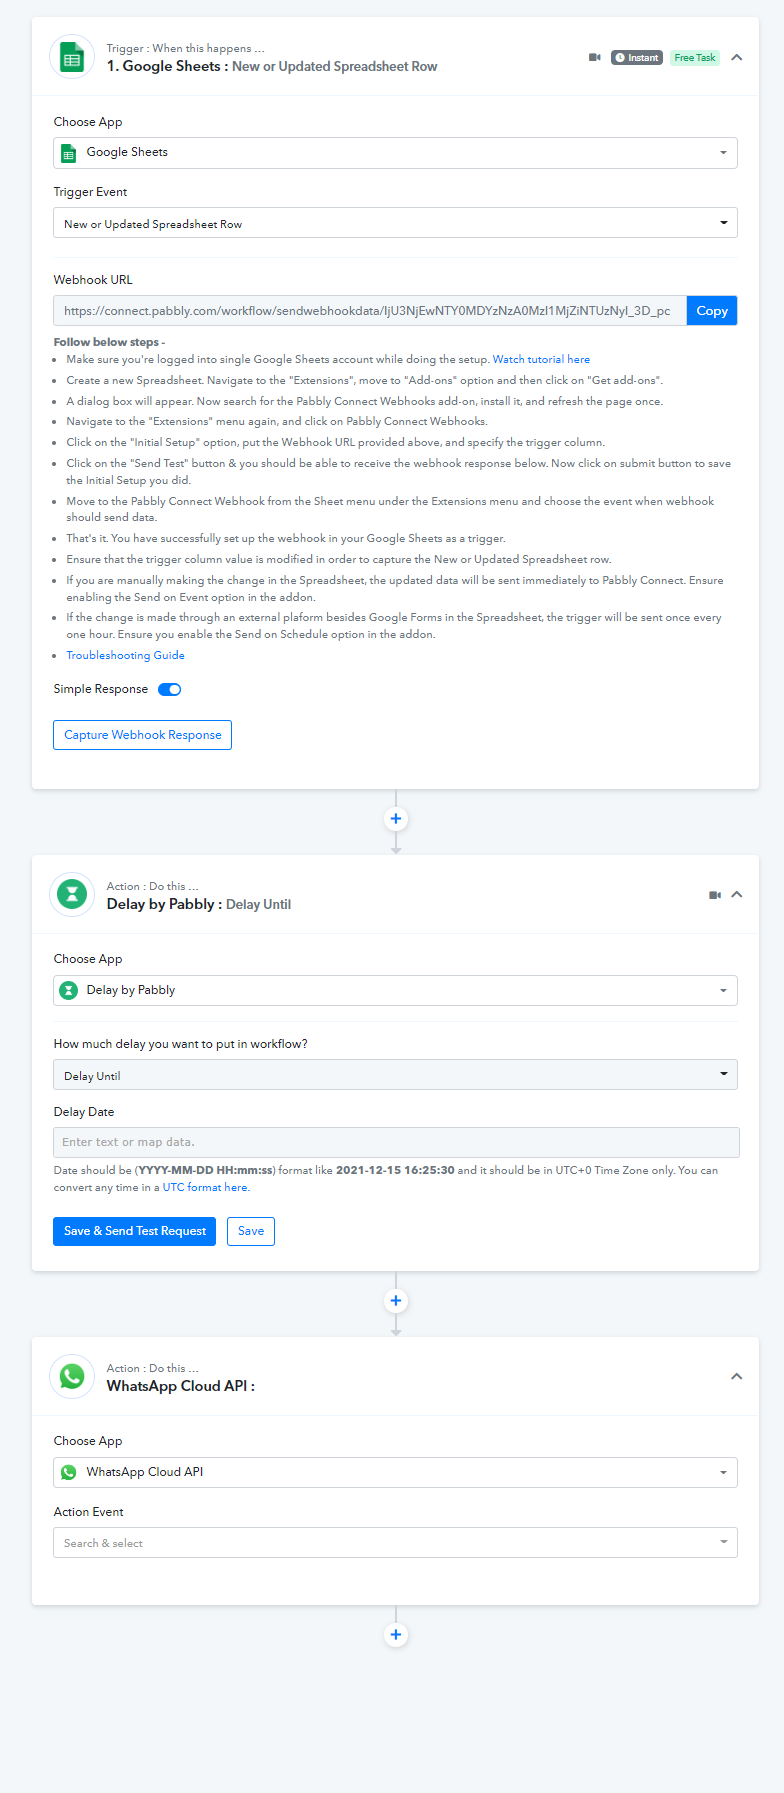Open the UTC format here link
The height and width of the screenshot is (1793, 784).
(x=206, y=1187)
